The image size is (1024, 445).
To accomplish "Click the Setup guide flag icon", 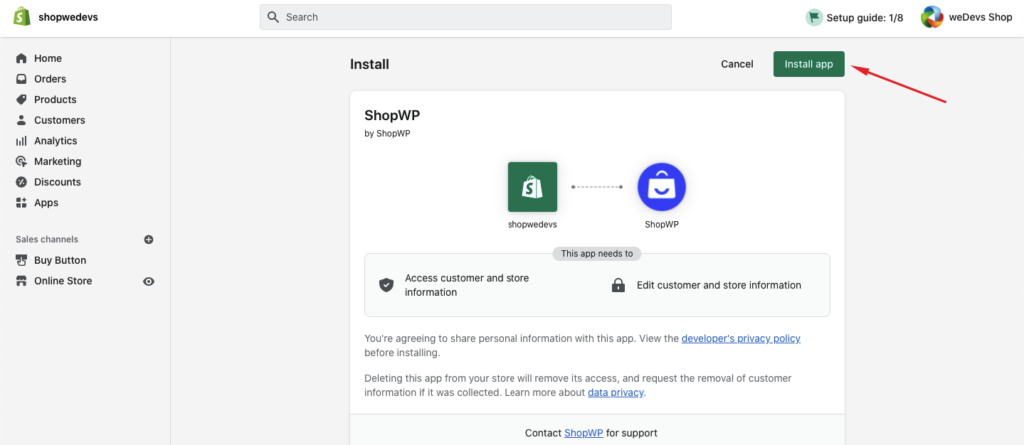I will coord(814,18).
